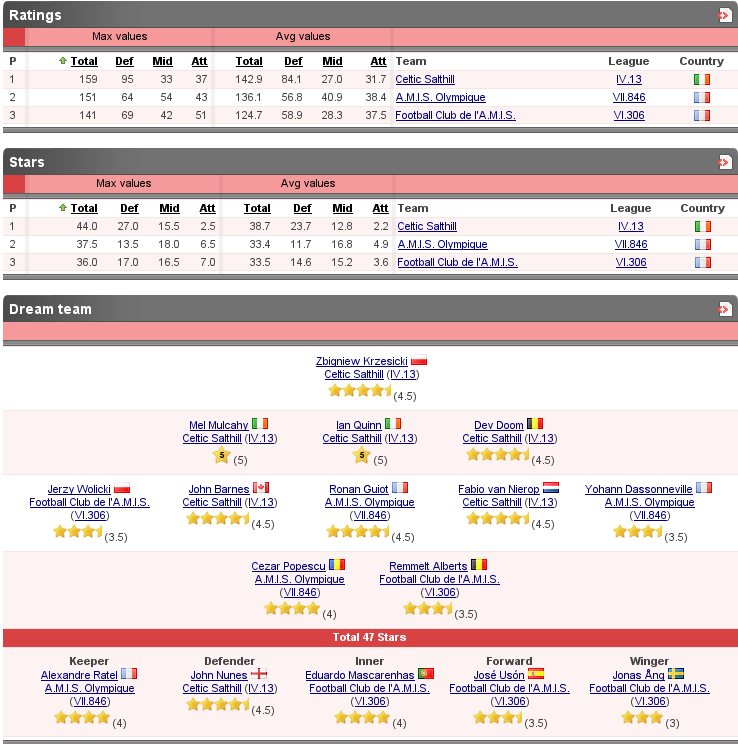Click the Ireland flag beside Mel Mulcahy
Screen dimensions: 738x744
click(x=260, y=423)
